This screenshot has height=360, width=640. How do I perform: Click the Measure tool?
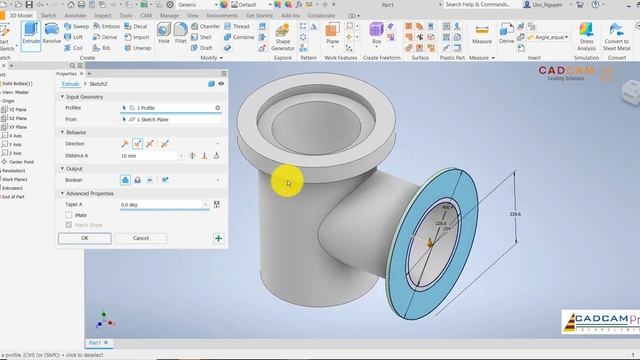click(482, 35)
